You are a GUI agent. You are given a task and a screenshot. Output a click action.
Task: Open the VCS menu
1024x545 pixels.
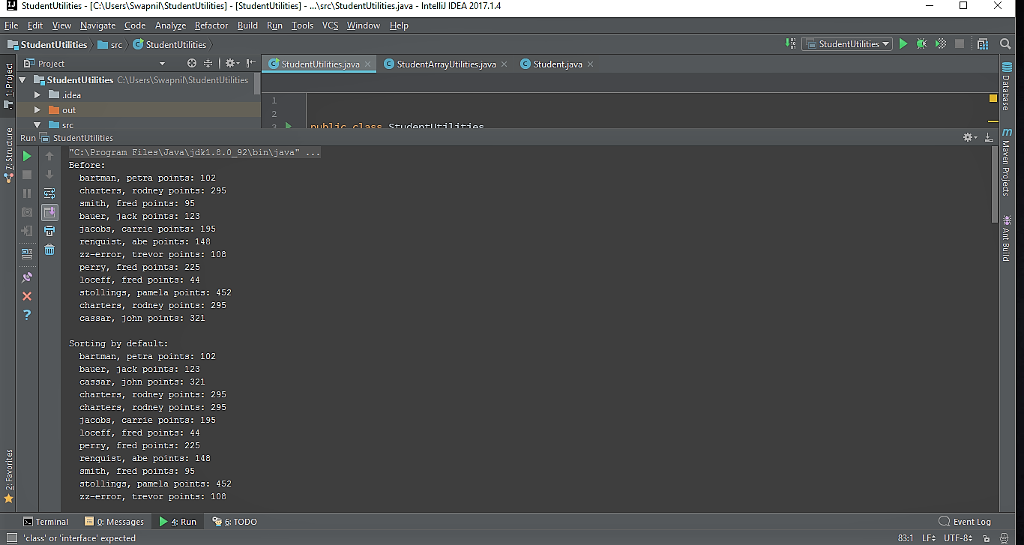(x=330, y=25)
